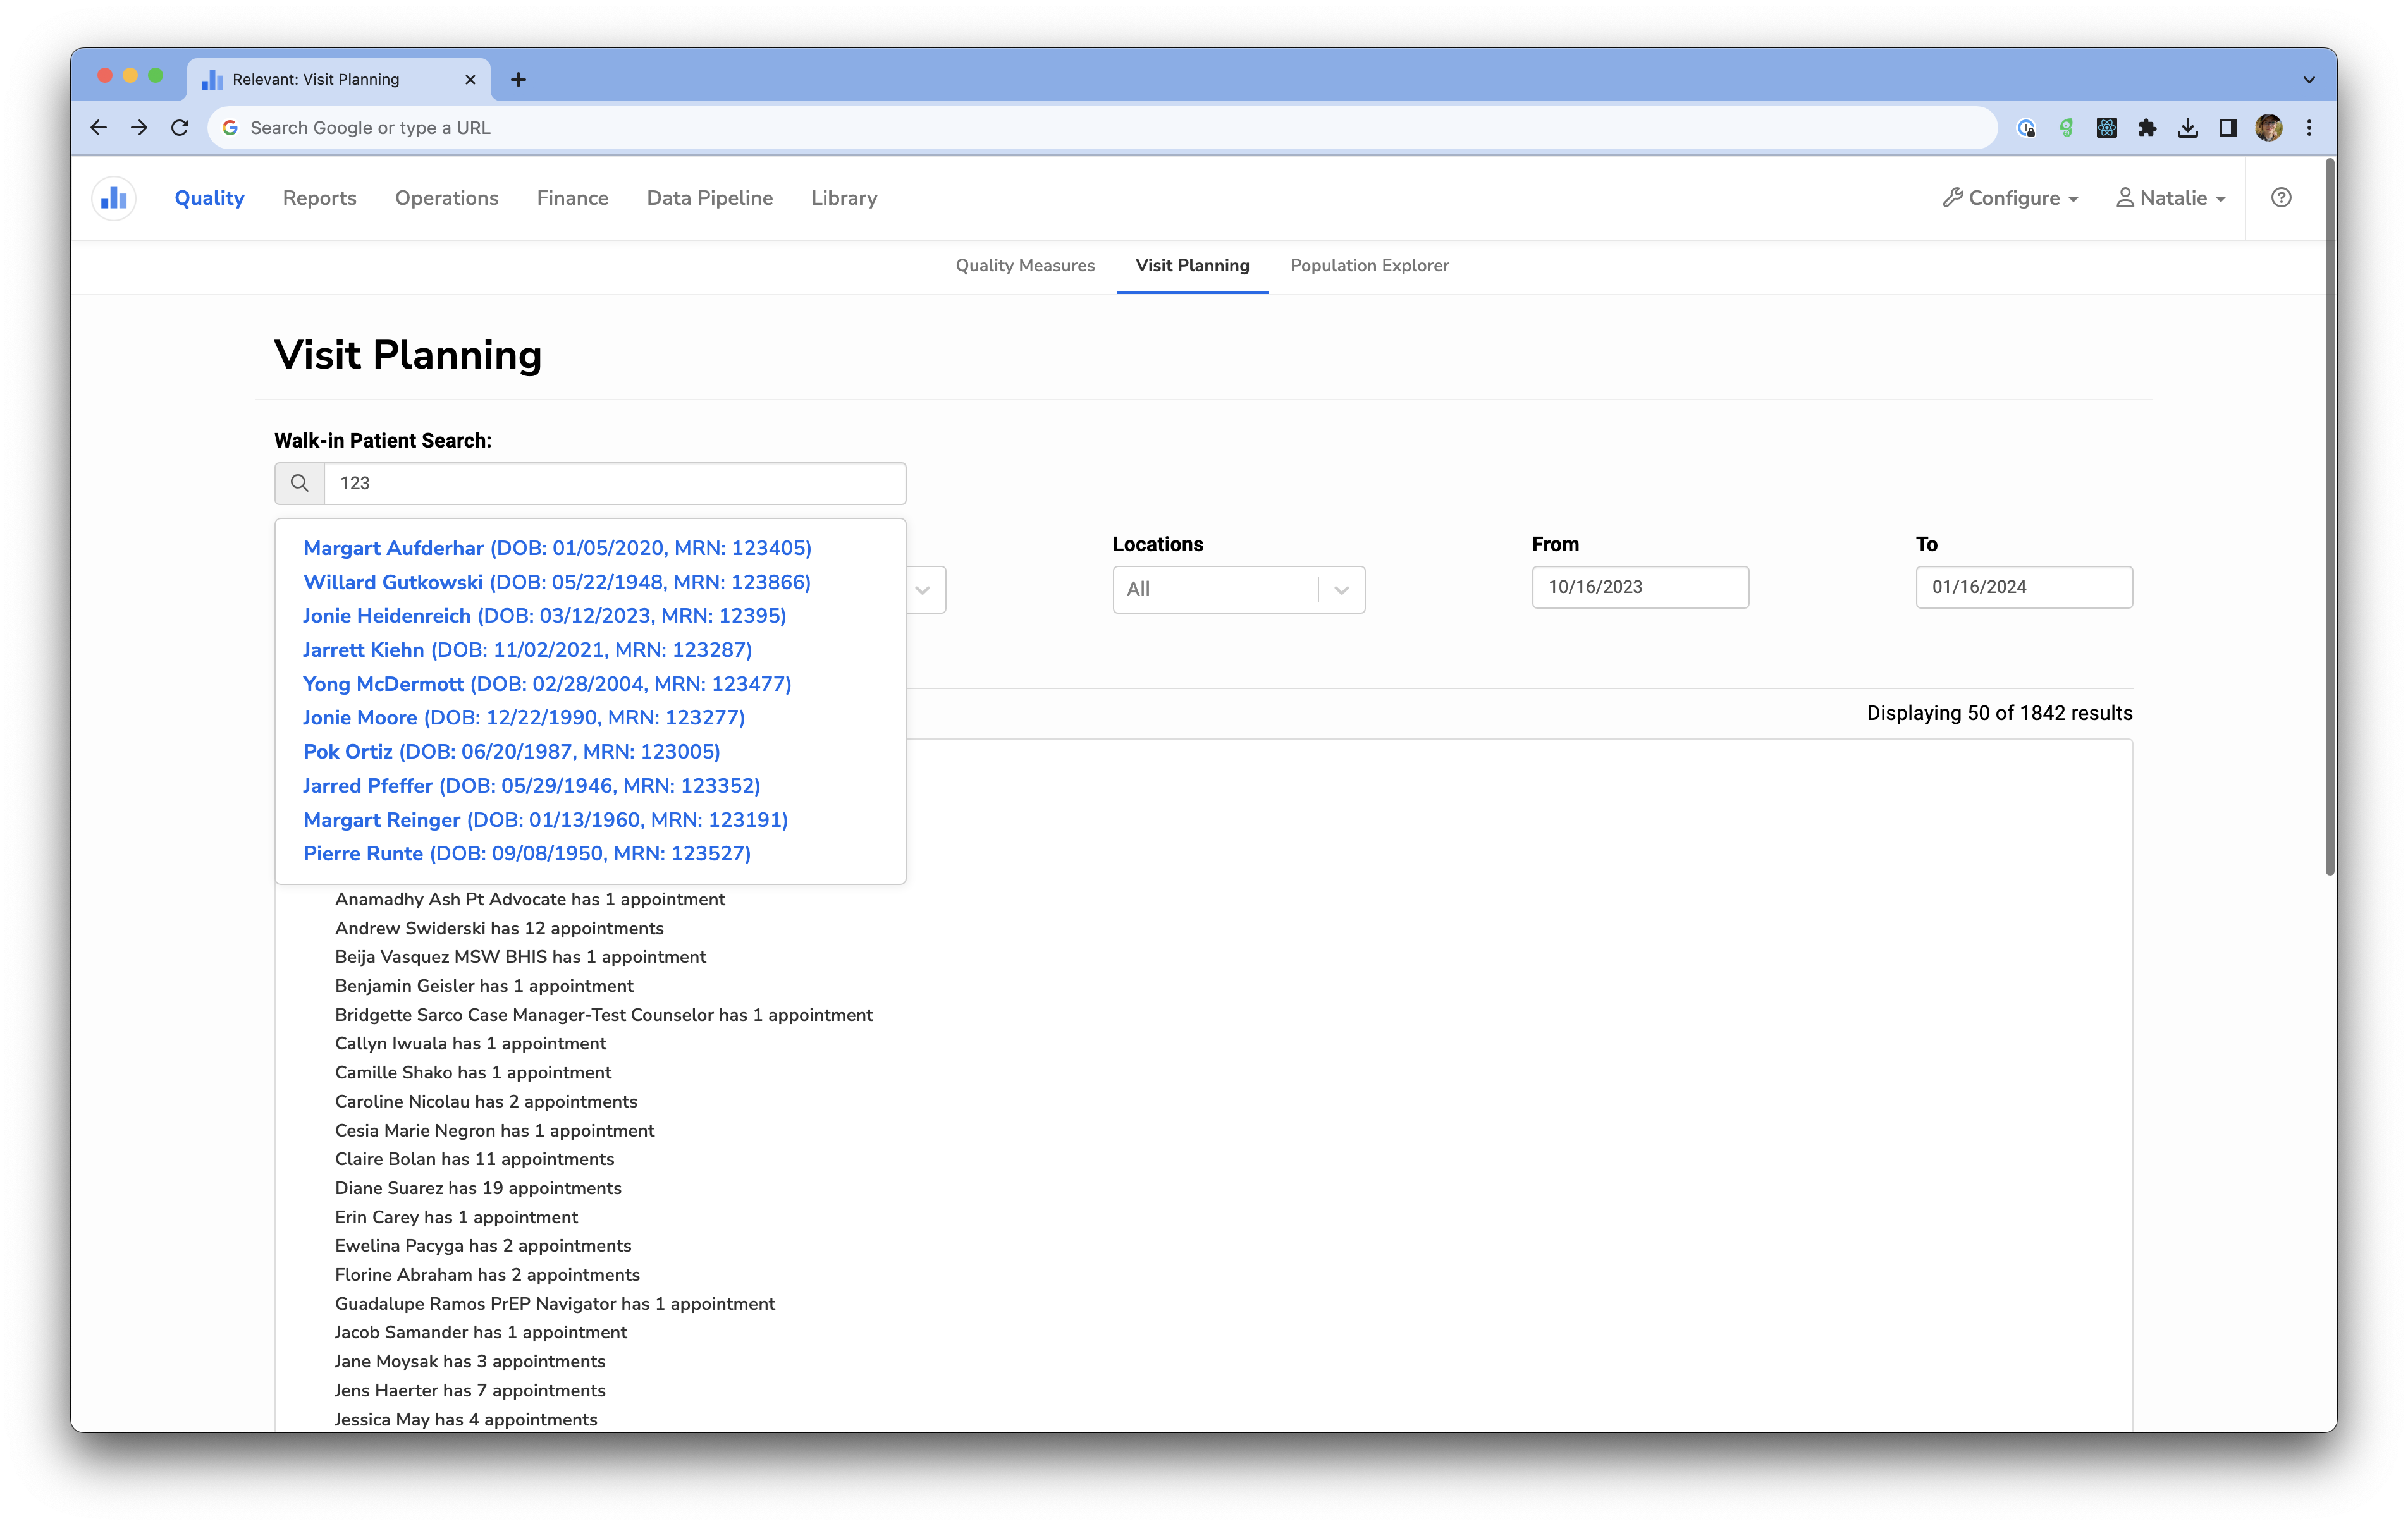Open the Chrome profile avatar
Image resolution: width=2408 pixels, height=1526 pixels.
click(x=2269, y=128)
